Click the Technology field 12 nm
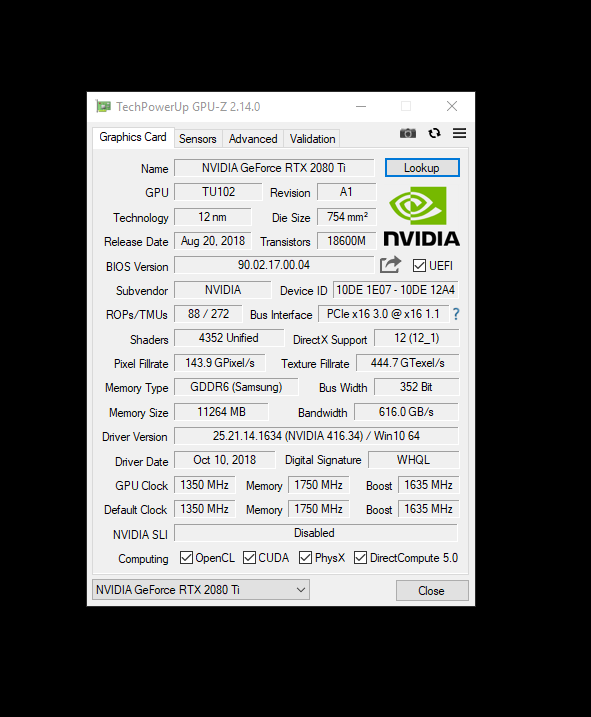Screen dimensions: 591x717 212,217
